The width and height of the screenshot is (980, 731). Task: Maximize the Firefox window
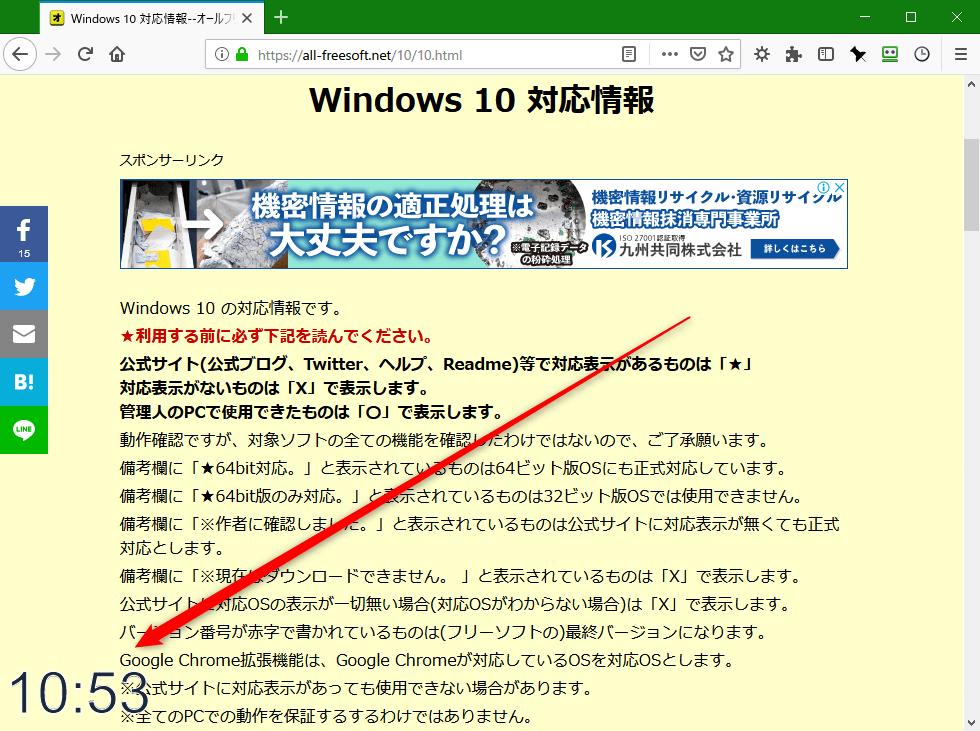coord(911,17)
